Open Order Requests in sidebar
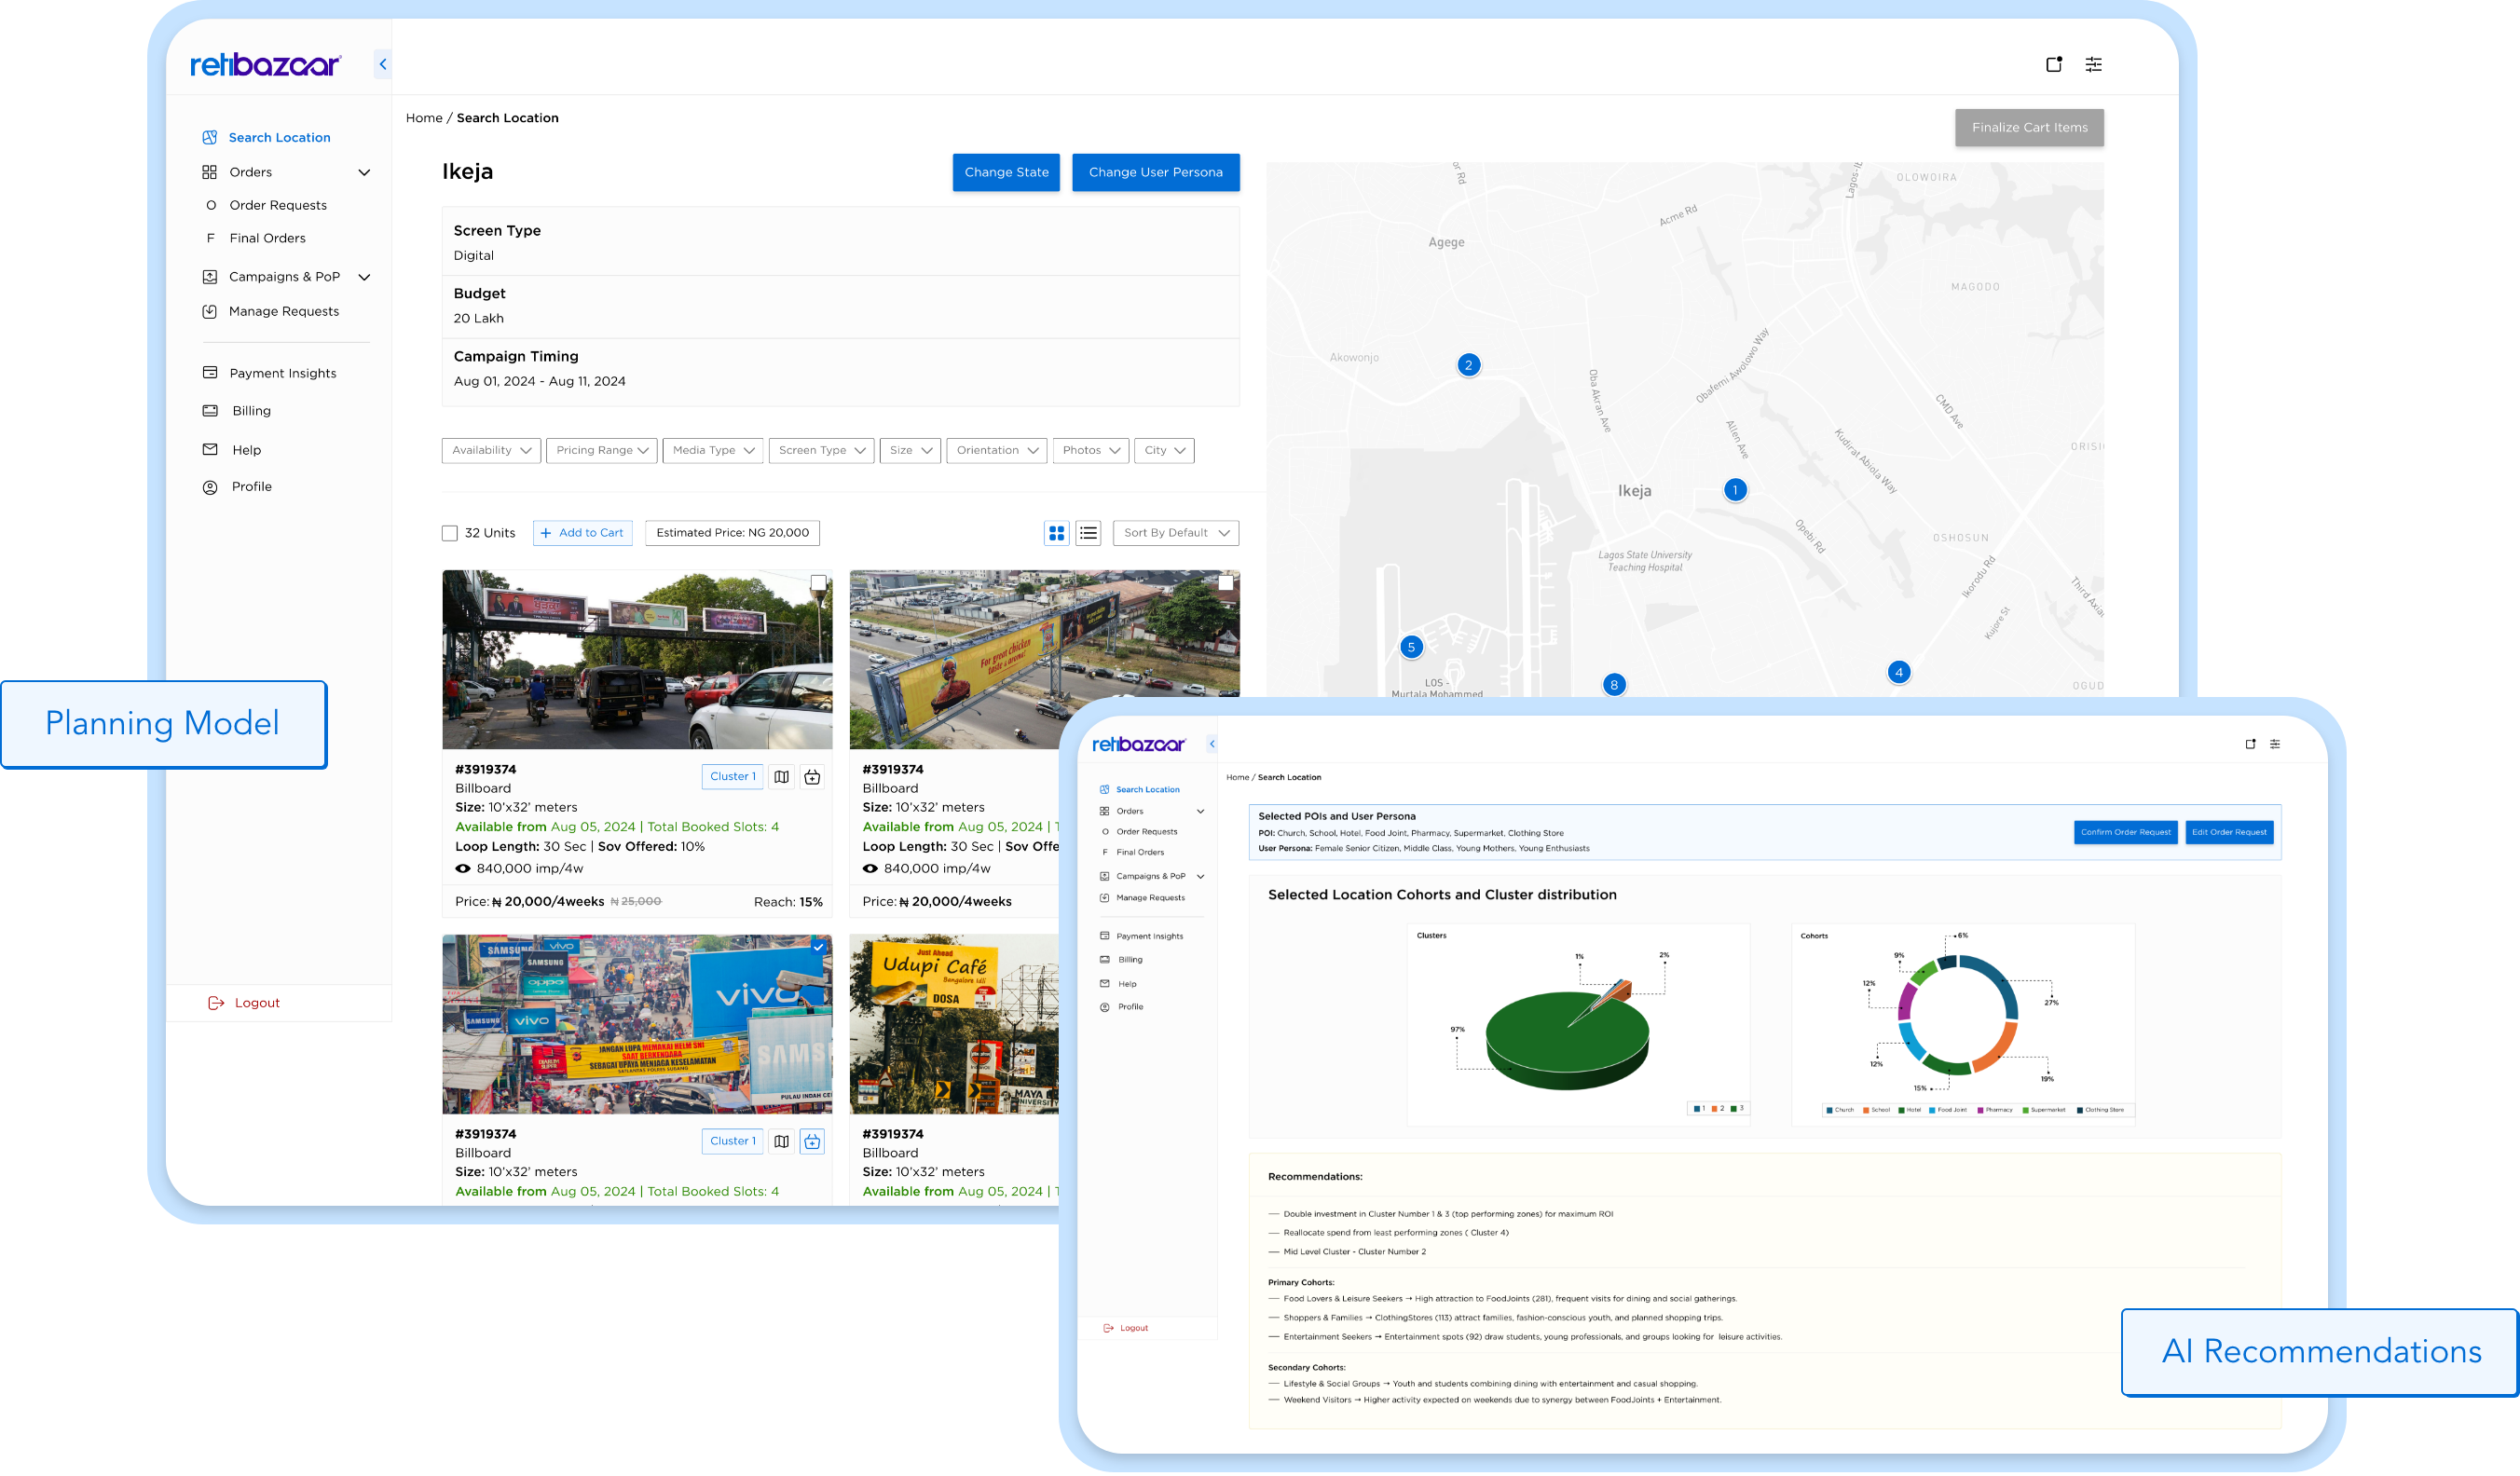 pos(278,205)
